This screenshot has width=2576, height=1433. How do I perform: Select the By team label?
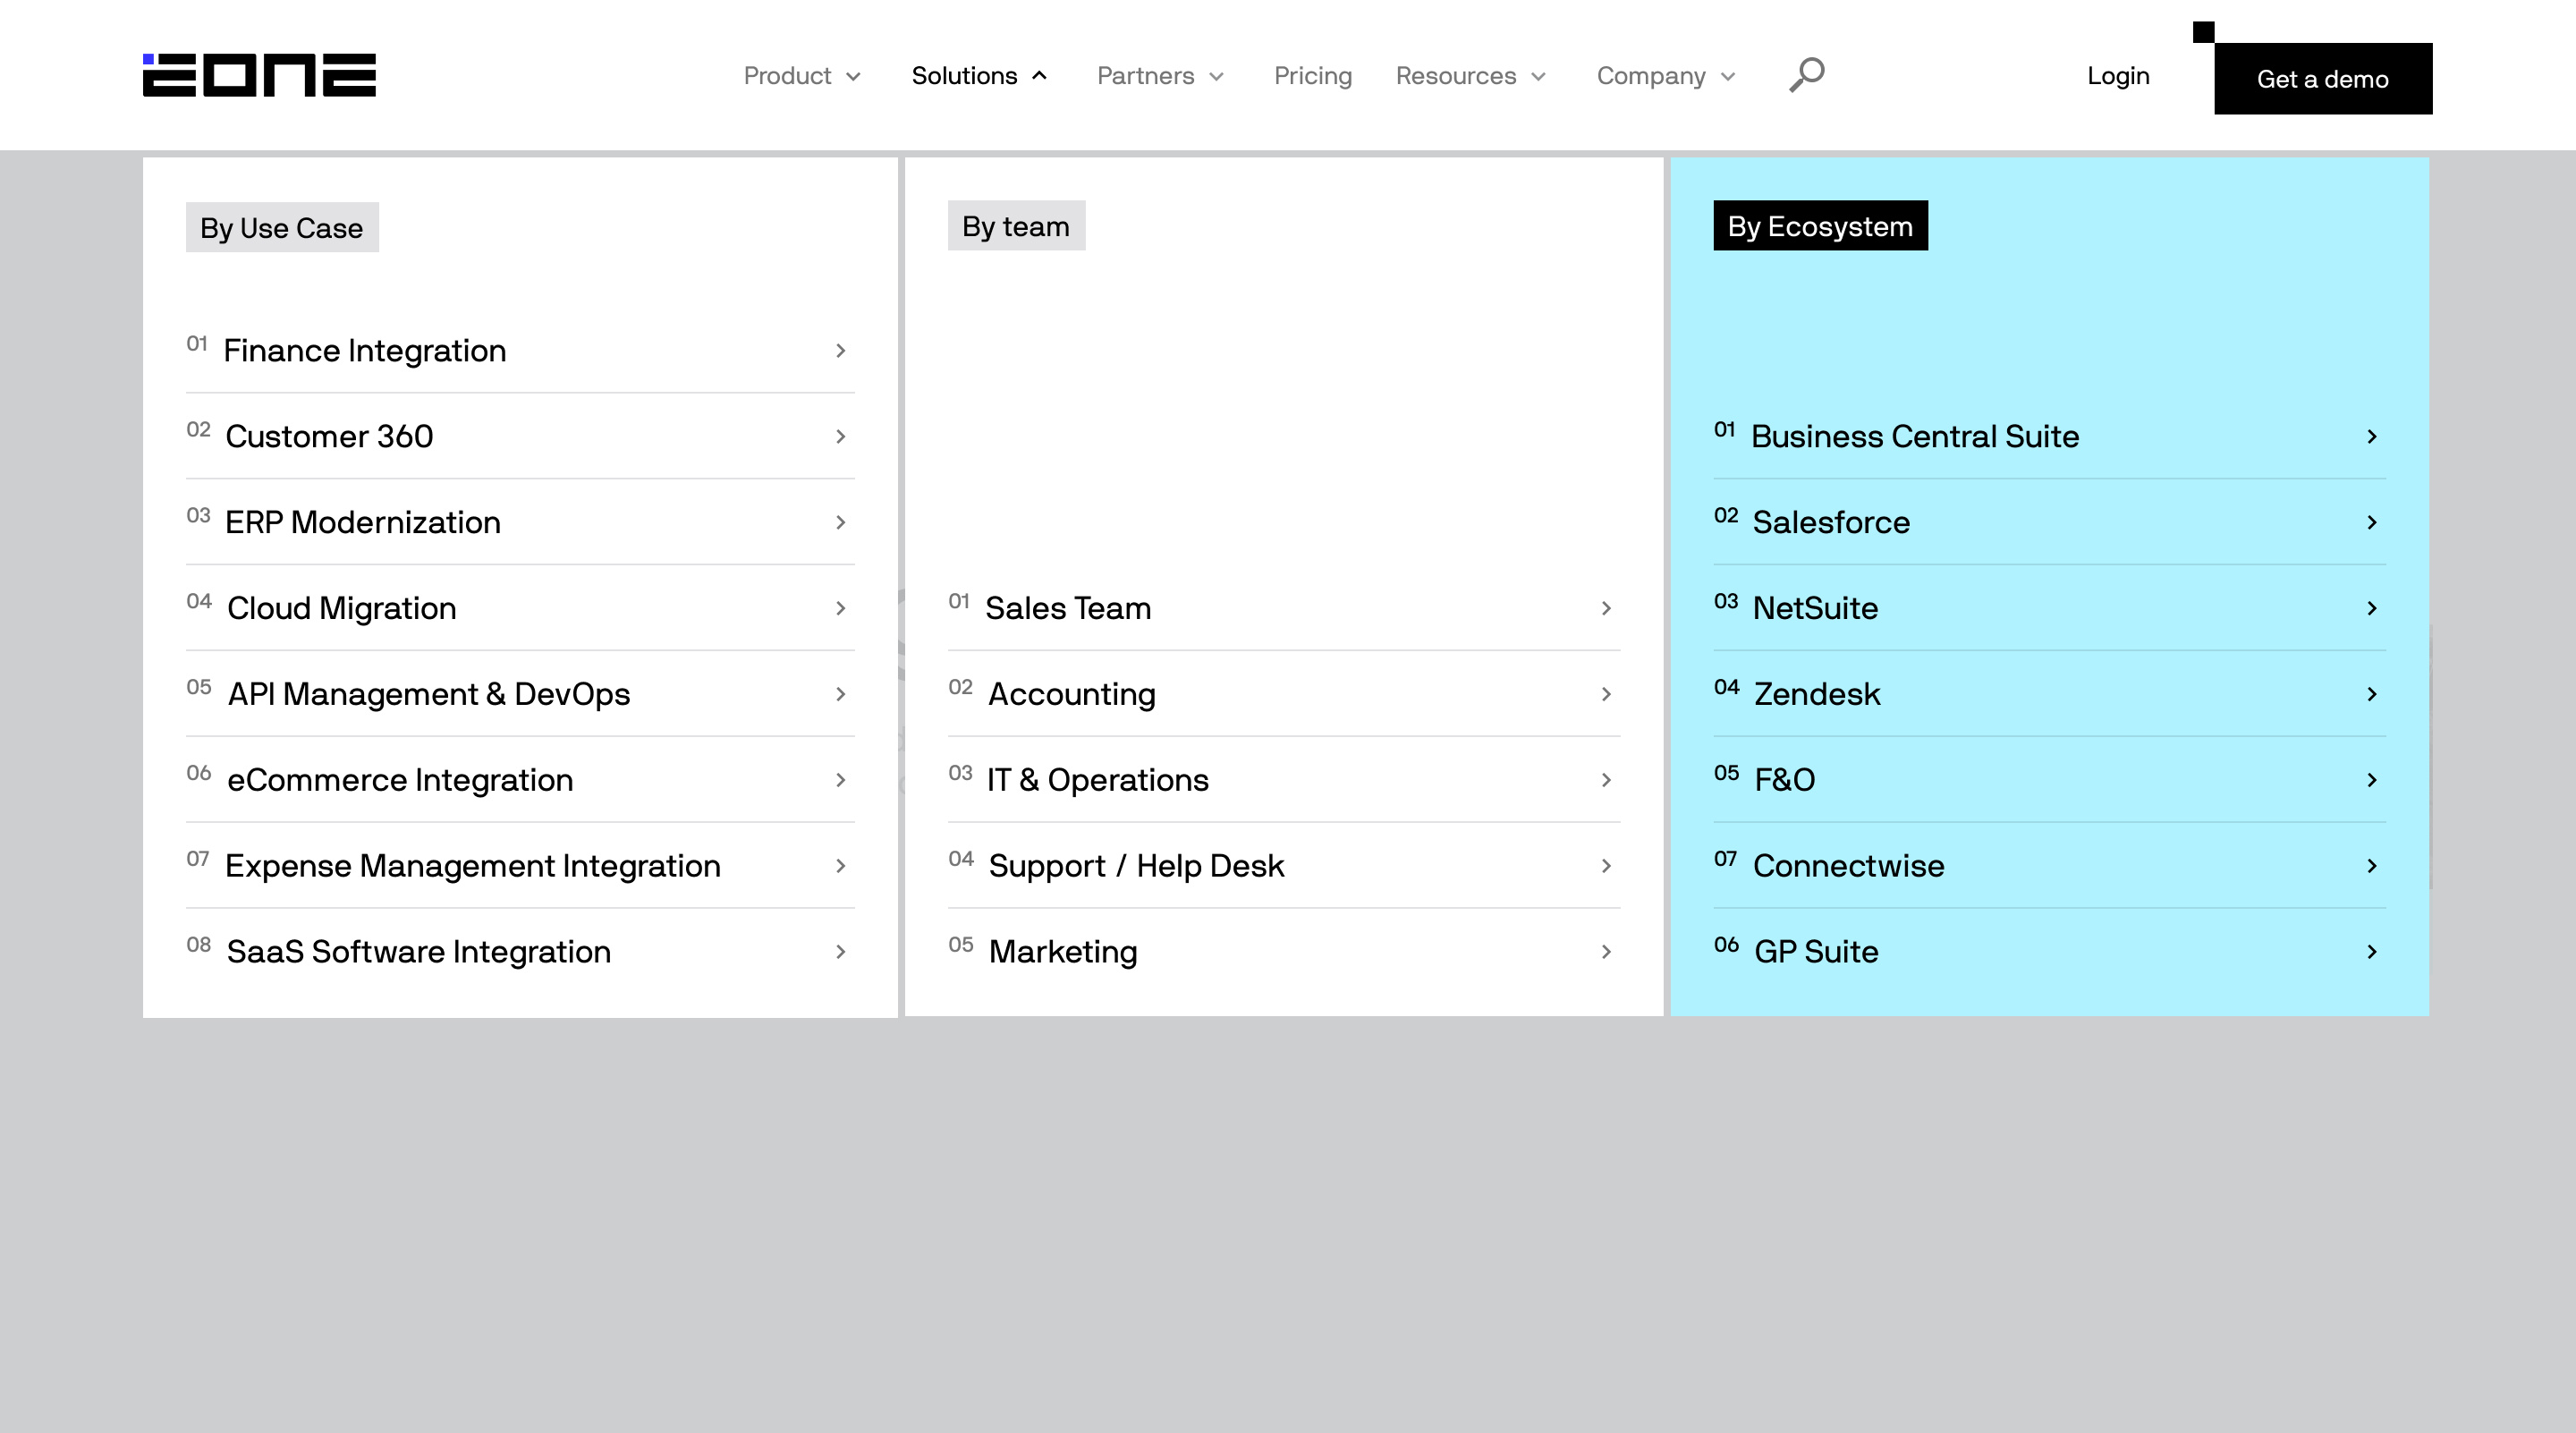(x=1016, y=226)
